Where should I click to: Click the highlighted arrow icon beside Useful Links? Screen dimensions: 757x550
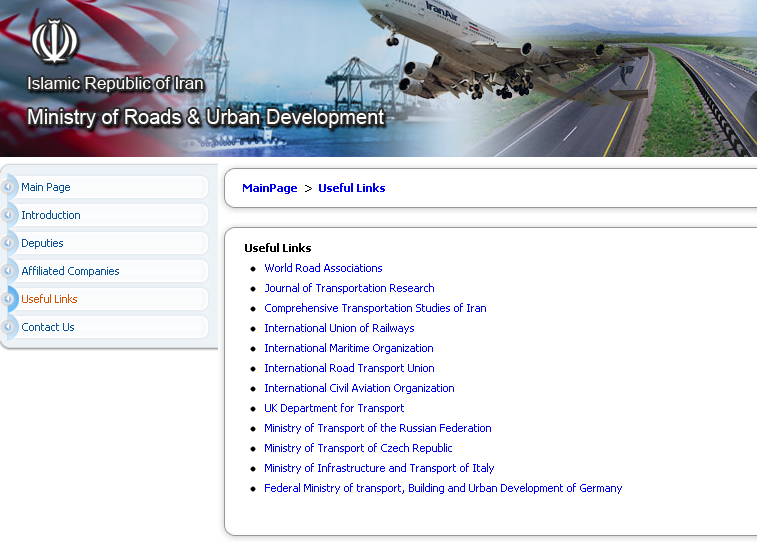pos(9,299)
